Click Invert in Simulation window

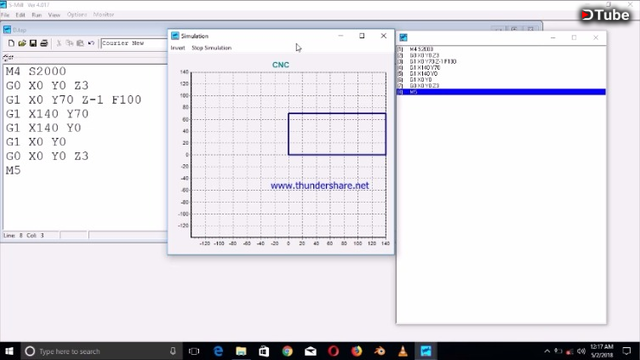click(178, 48)
